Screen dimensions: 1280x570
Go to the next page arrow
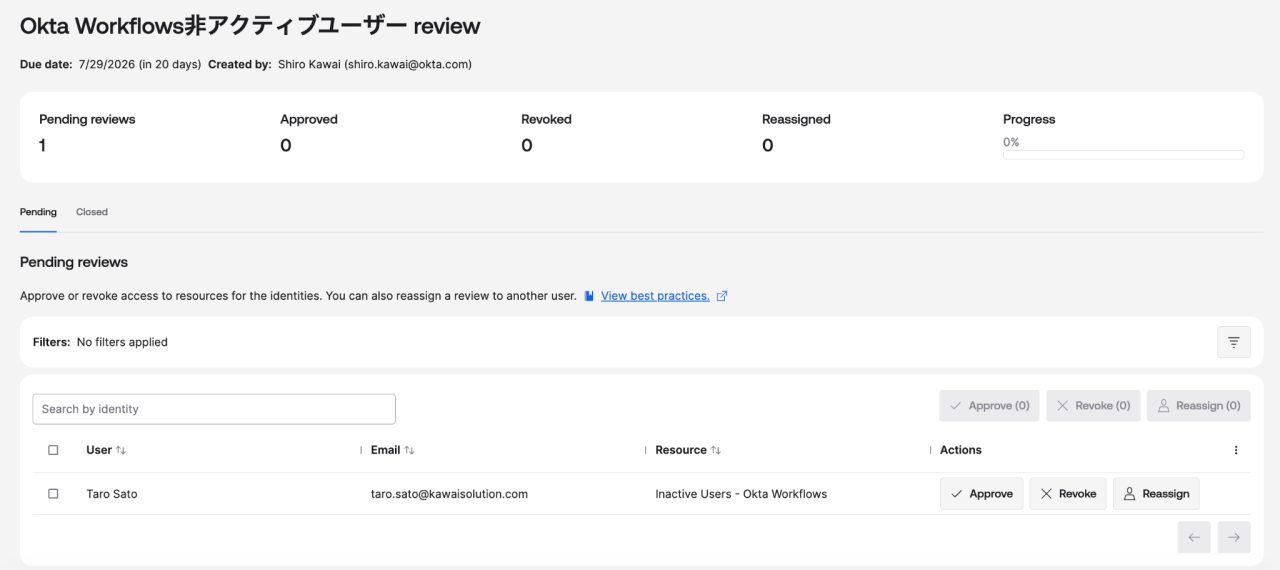pos(1234,537)
